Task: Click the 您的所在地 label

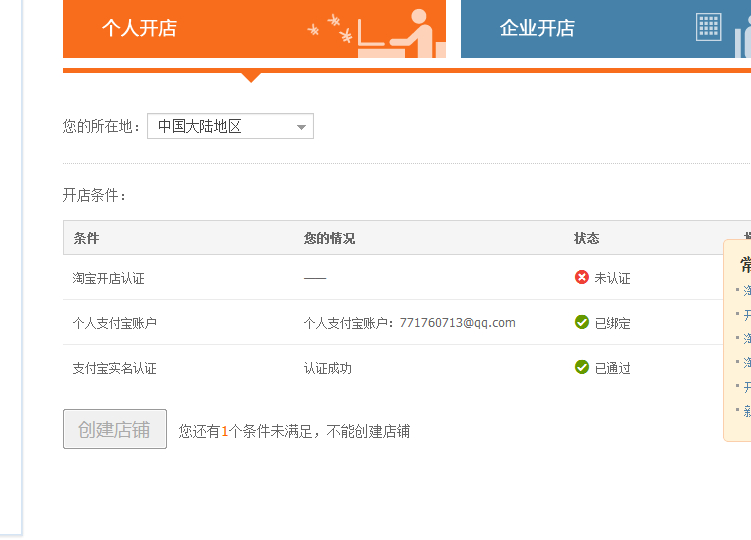Action: (102, 126)
